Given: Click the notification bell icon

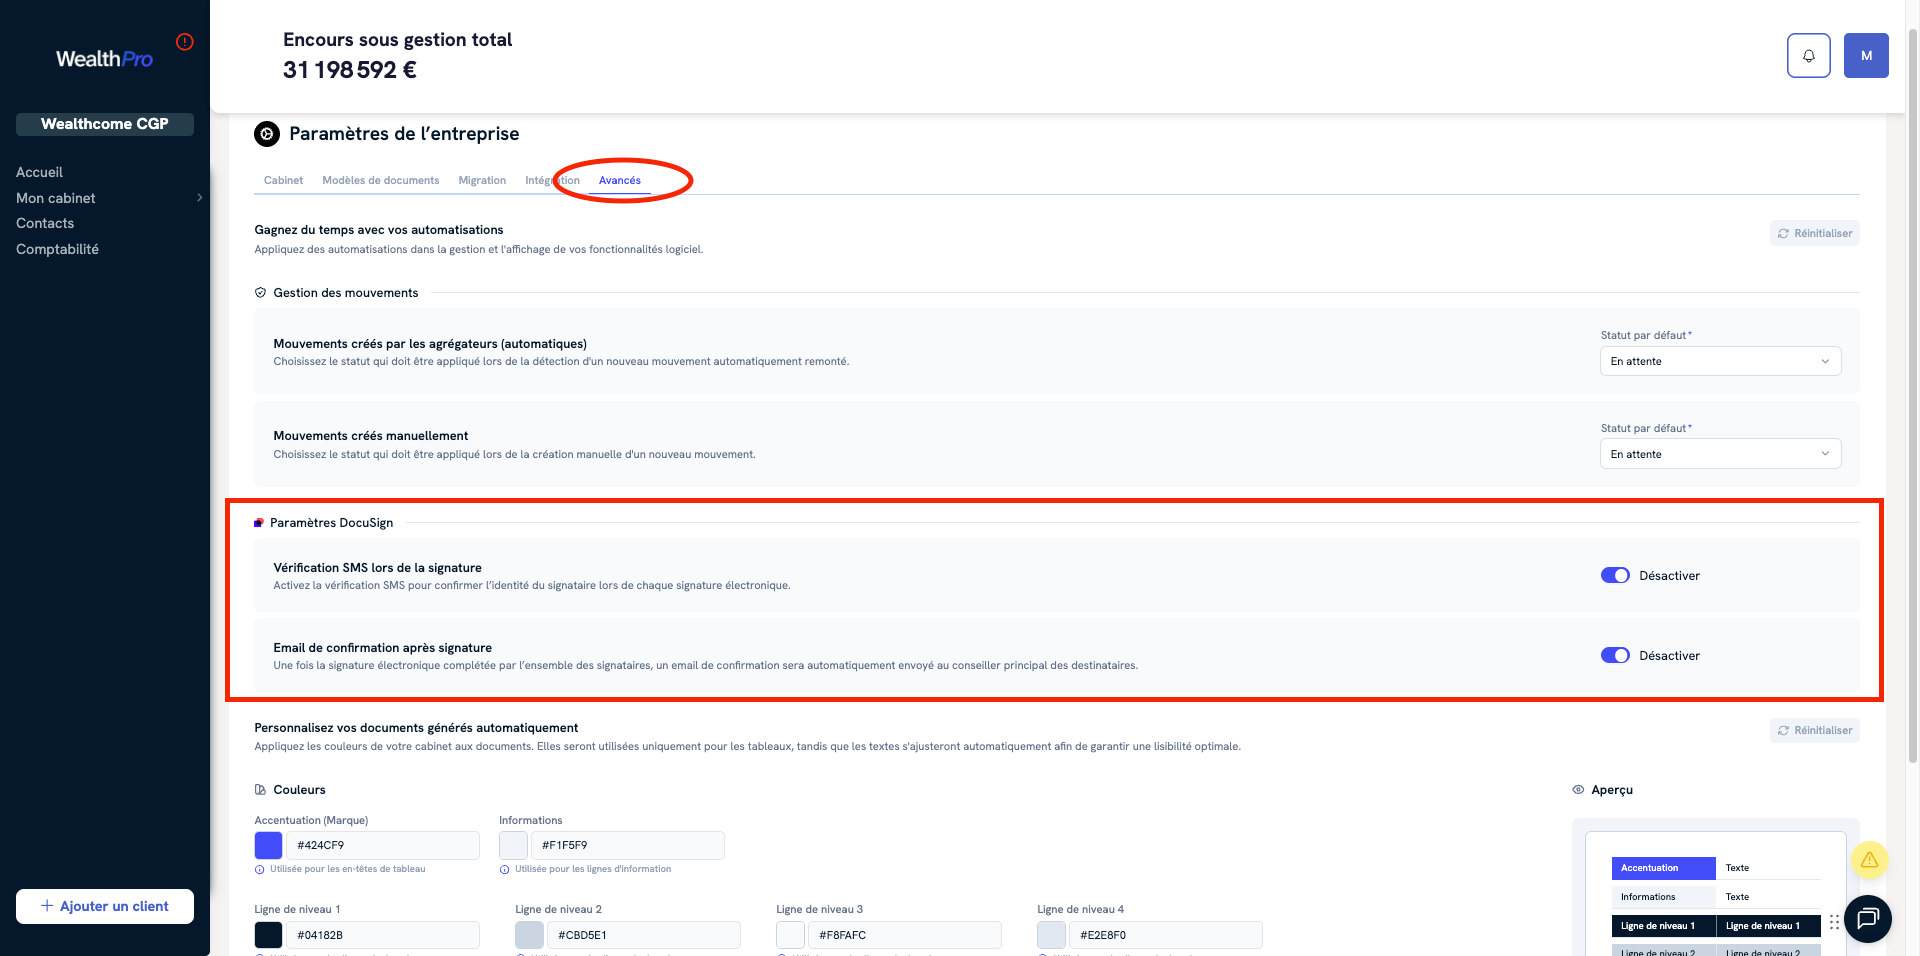Looking at the screenshot, I should pos(1808,56).
